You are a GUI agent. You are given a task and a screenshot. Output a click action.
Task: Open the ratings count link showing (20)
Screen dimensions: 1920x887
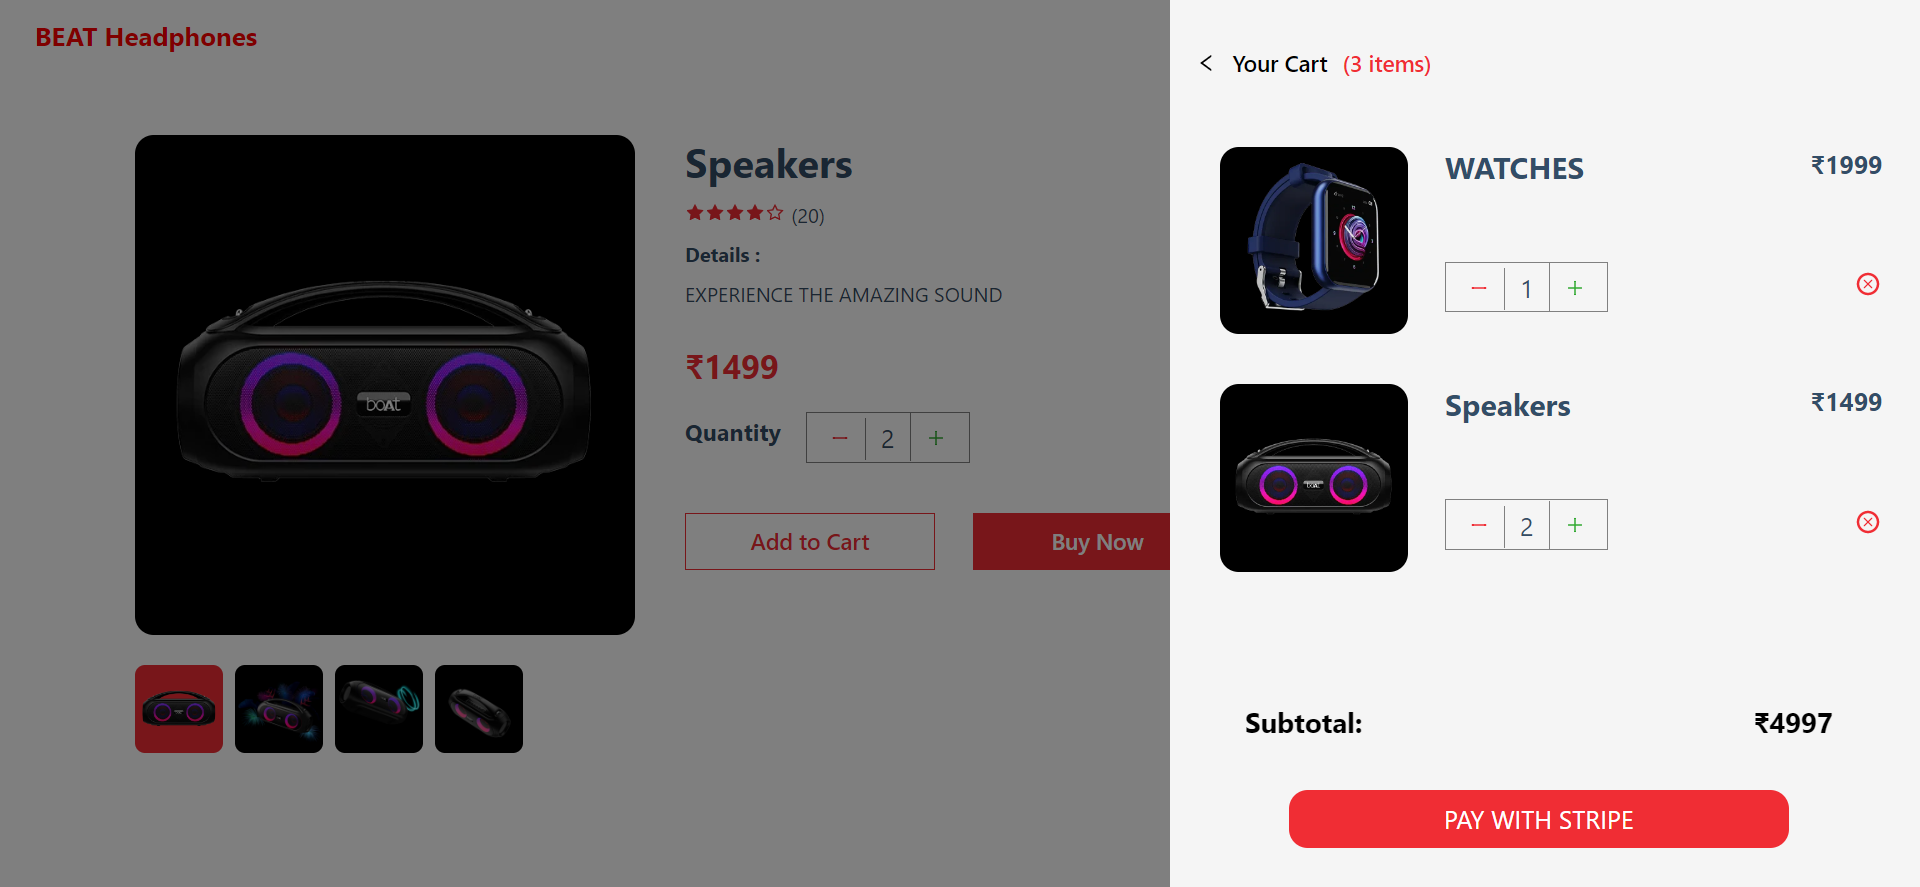(x=807, y=215)
